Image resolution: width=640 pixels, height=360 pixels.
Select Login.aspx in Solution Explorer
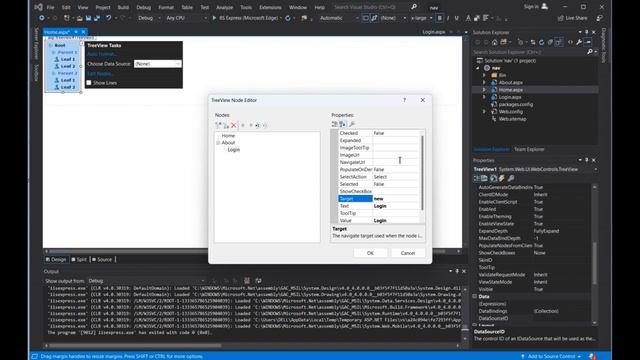pyautogui.click(x=510, y=97)
